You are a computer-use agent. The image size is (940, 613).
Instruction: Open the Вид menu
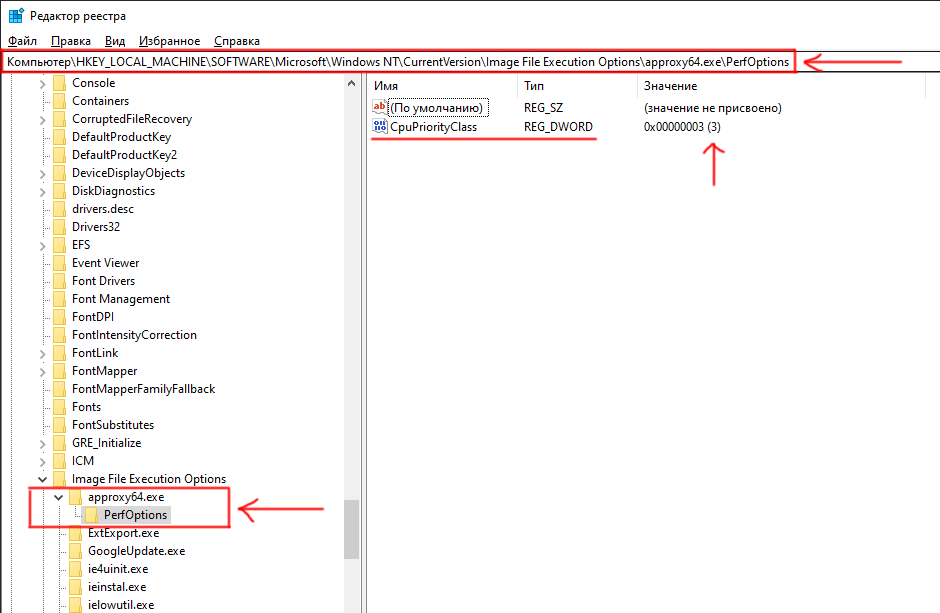(115, 41)
